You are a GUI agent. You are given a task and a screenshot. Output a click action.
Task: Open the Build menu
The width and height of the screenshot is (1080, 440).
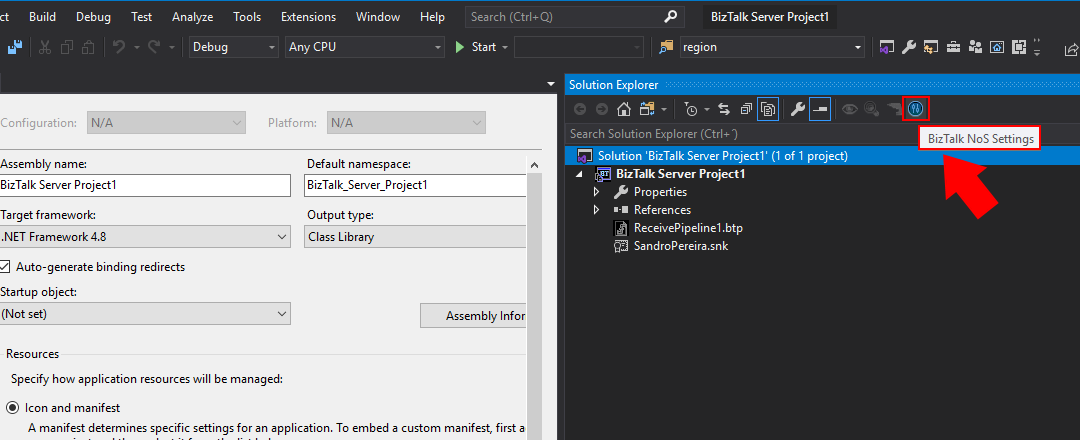click(x=42, y=17)
